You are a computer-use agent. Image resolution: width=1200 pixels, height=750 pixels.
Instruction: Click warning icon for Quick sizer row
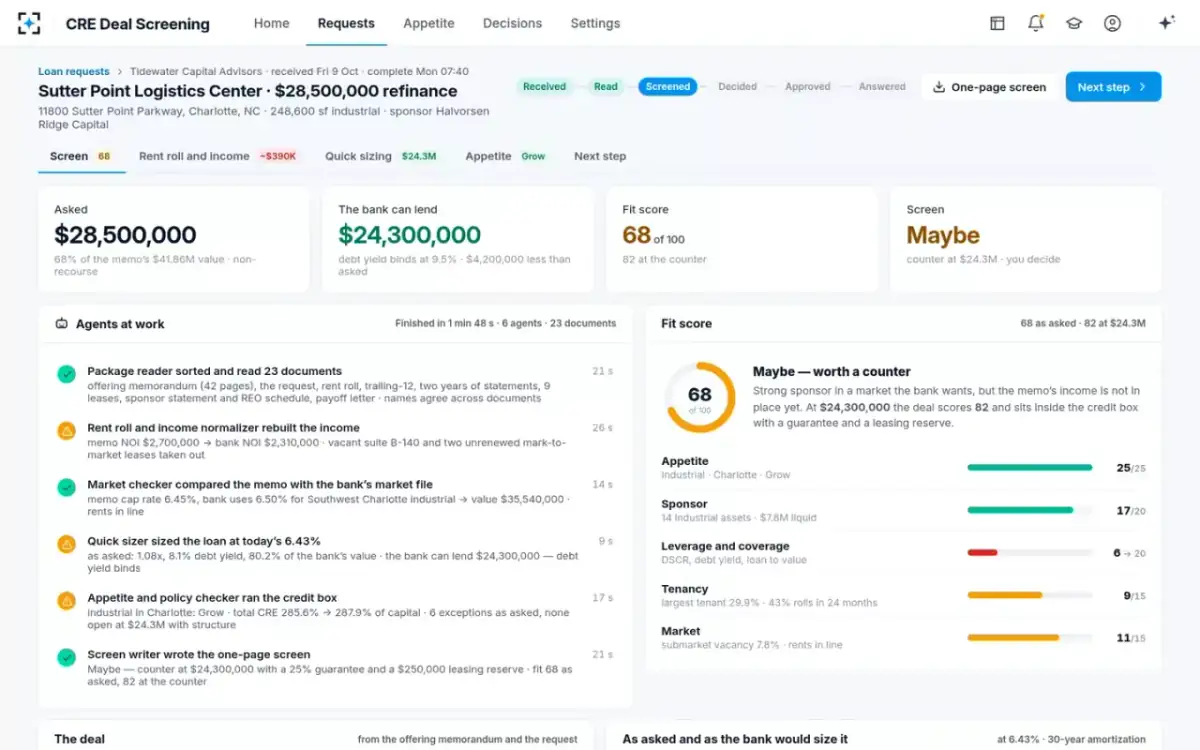(67, 544)
